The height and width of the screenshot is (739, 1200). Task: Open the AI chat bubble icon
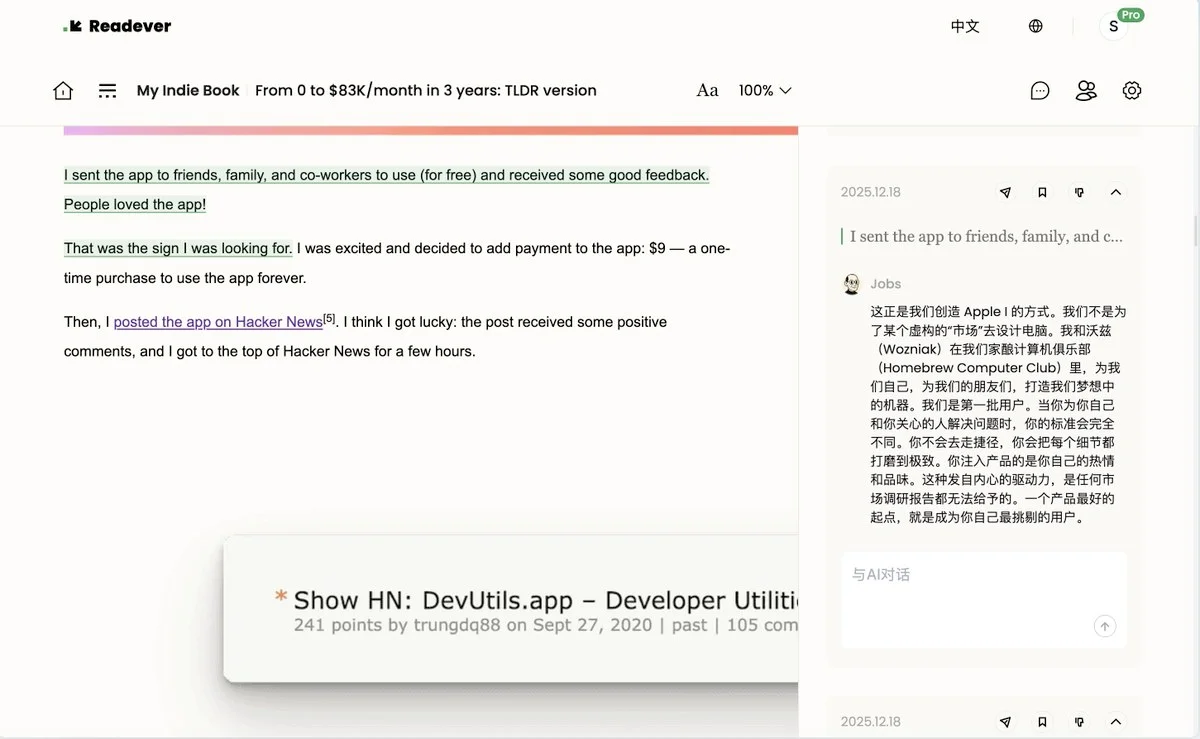pyautogui.click(x=1040, y=91)
